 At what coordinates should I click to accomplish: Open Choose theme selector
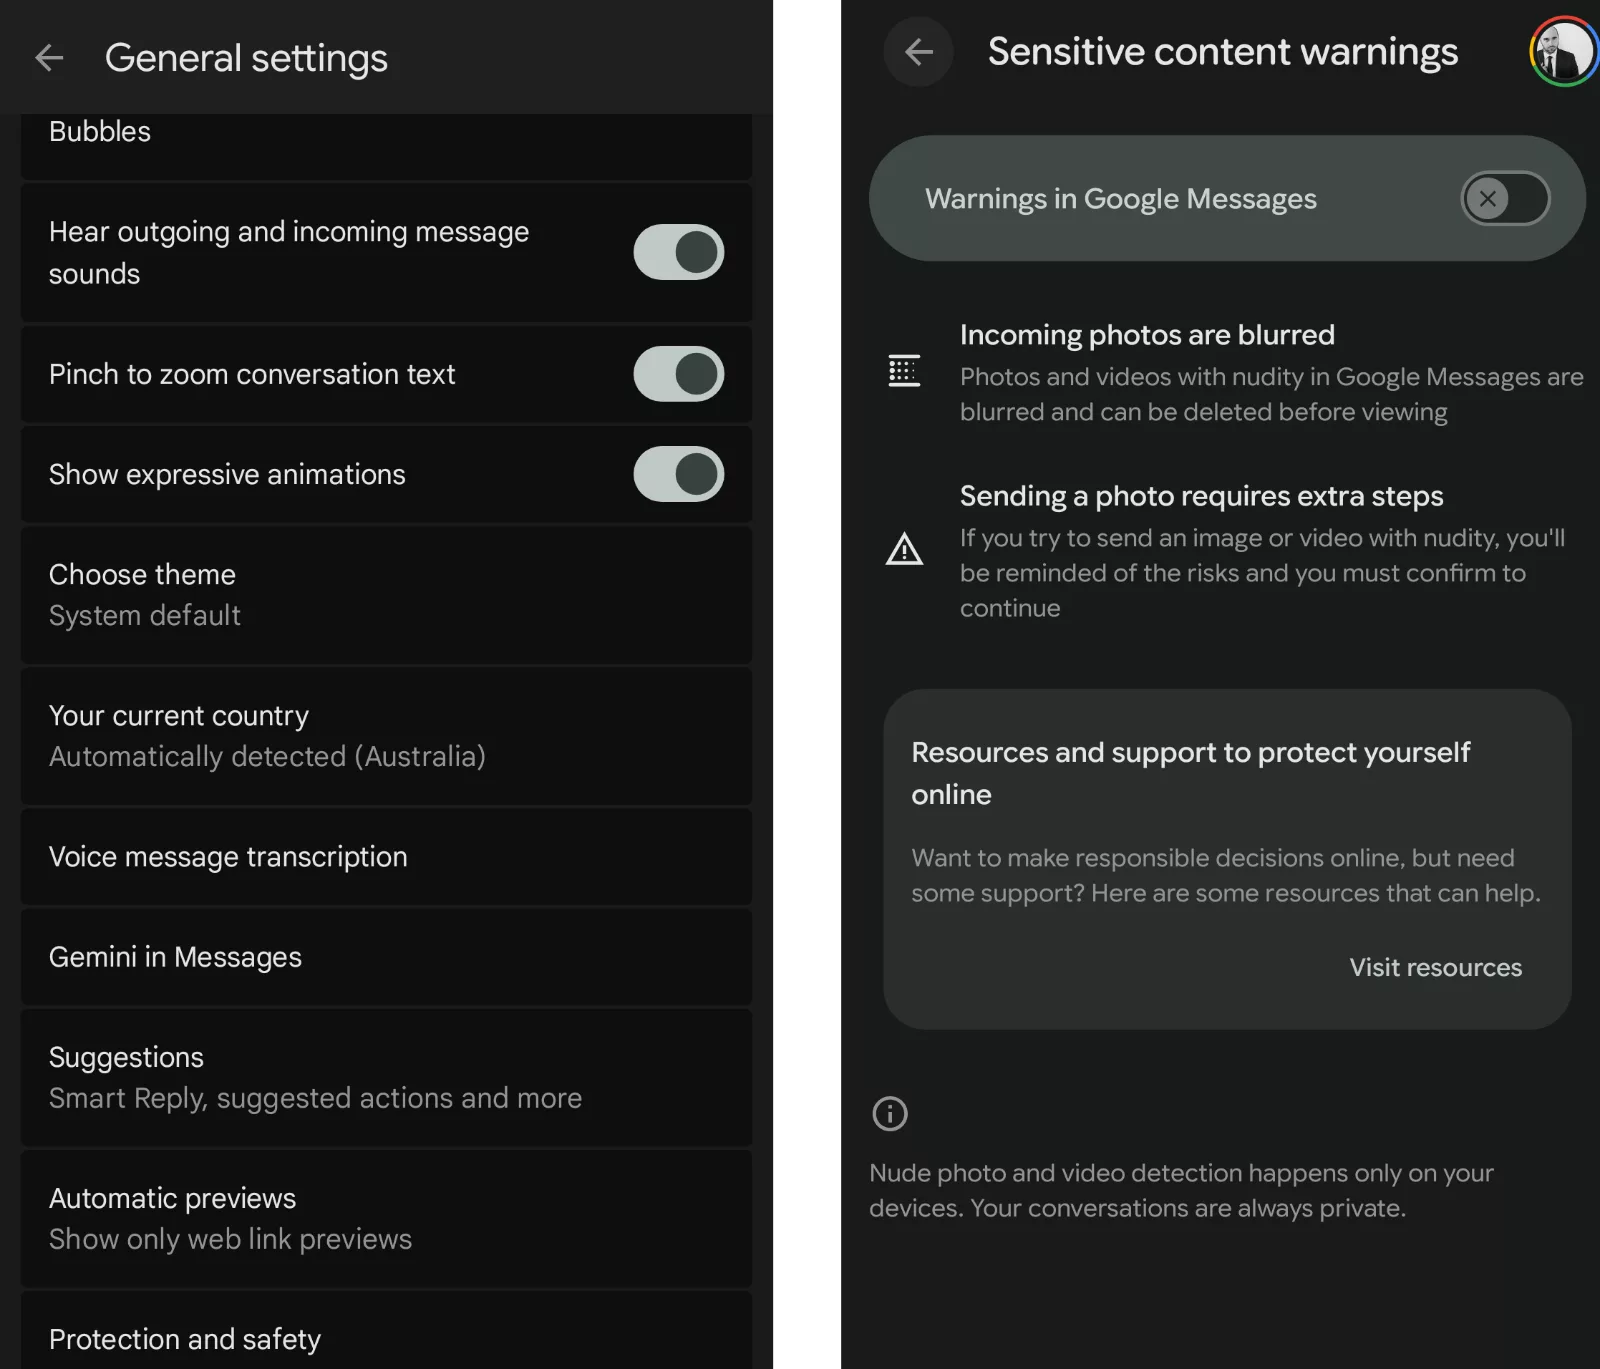click(x=386, y=594)
